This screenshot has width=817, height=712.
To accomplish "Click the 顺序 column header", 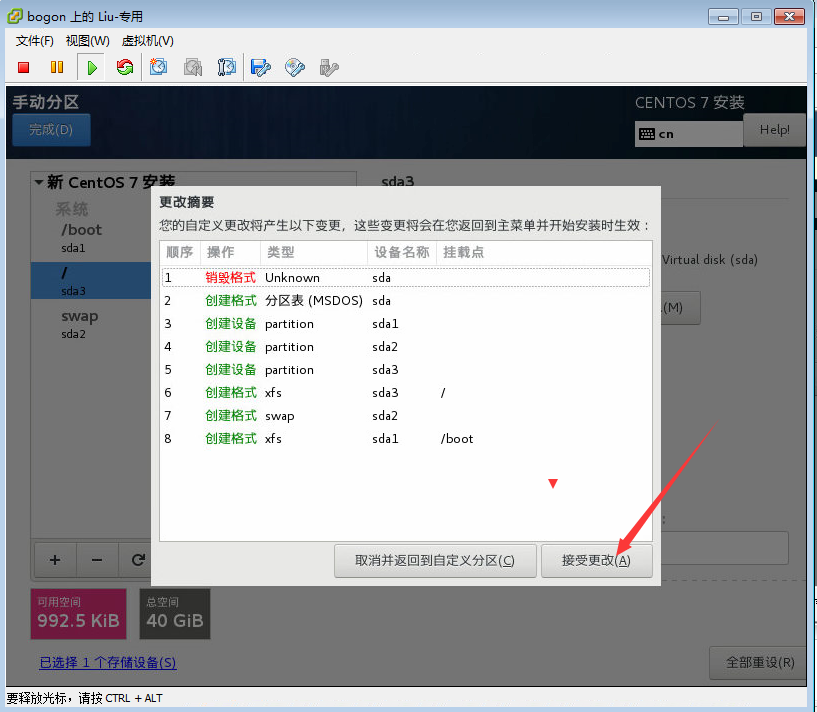I will coord(180,252).
